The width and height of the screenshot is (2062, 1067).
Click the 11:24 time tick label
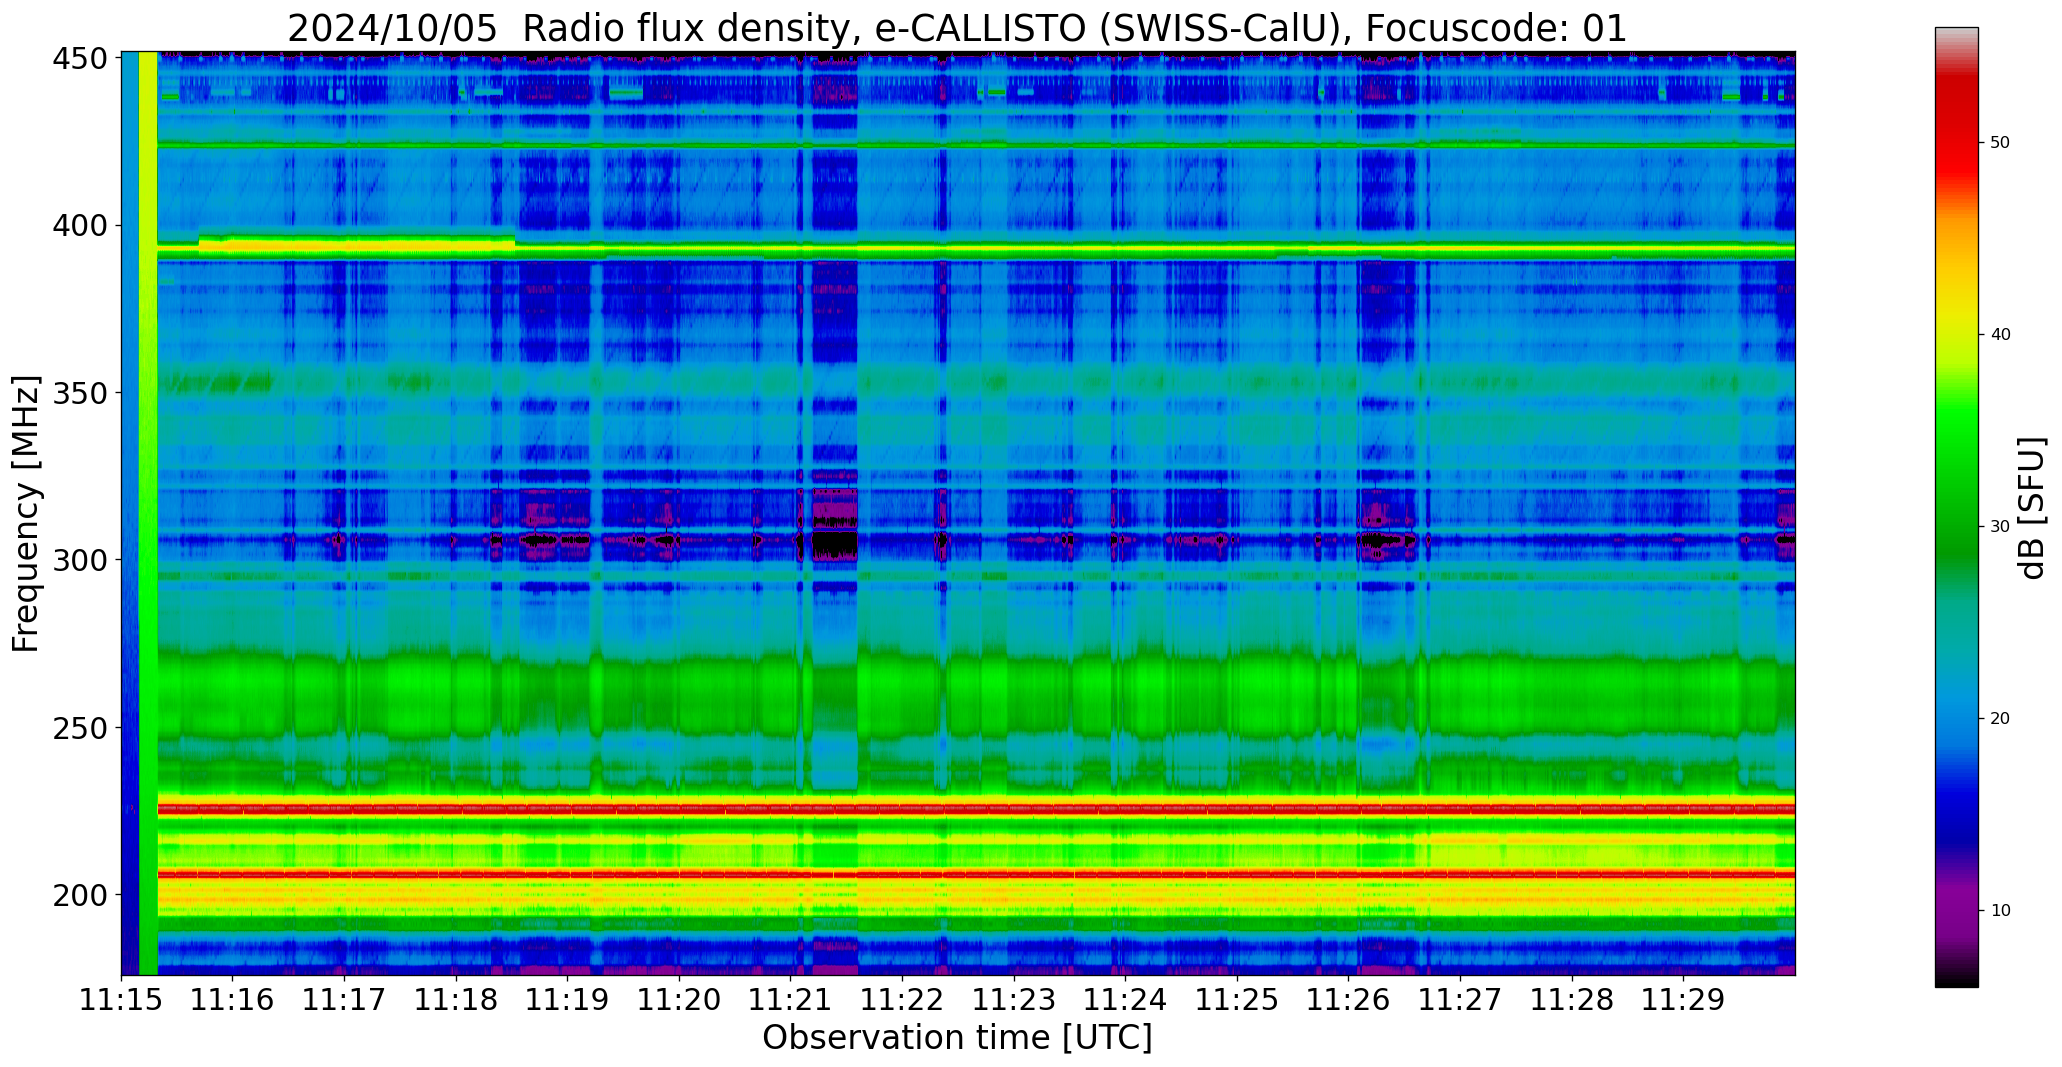tap(1125, 999)
